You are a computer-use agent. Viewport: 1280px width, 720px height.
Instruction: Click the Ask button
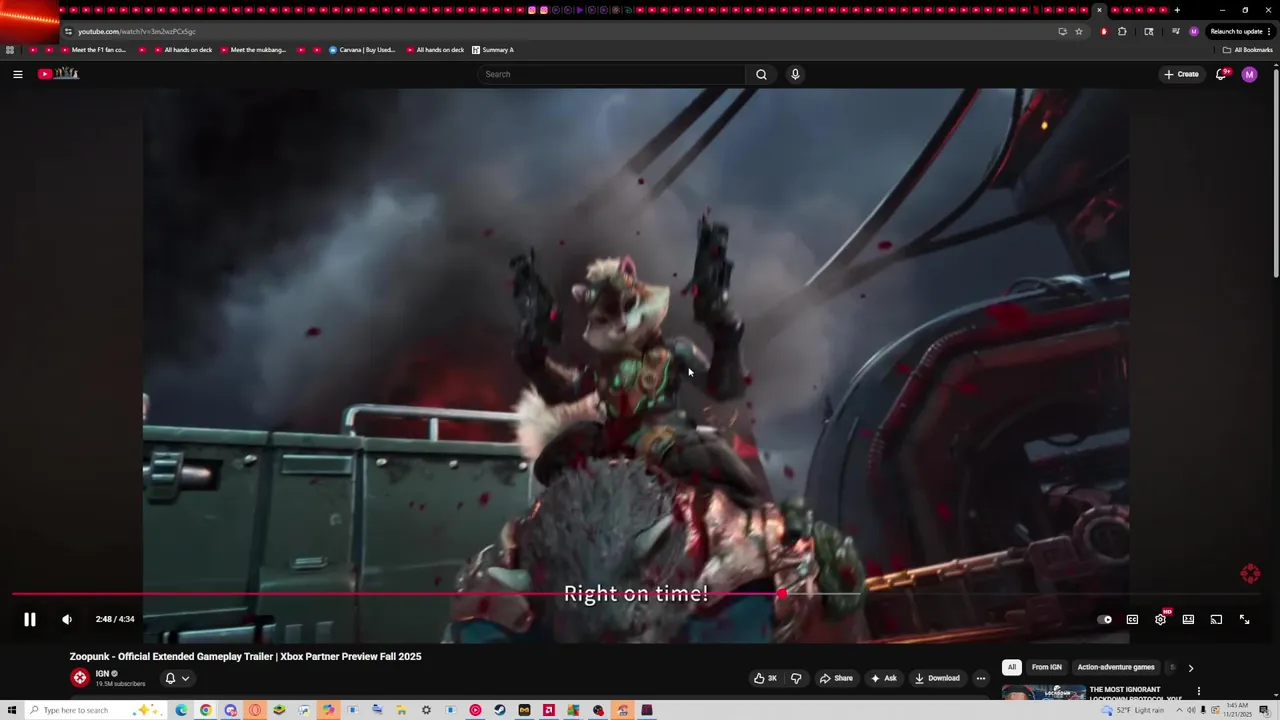884,678
